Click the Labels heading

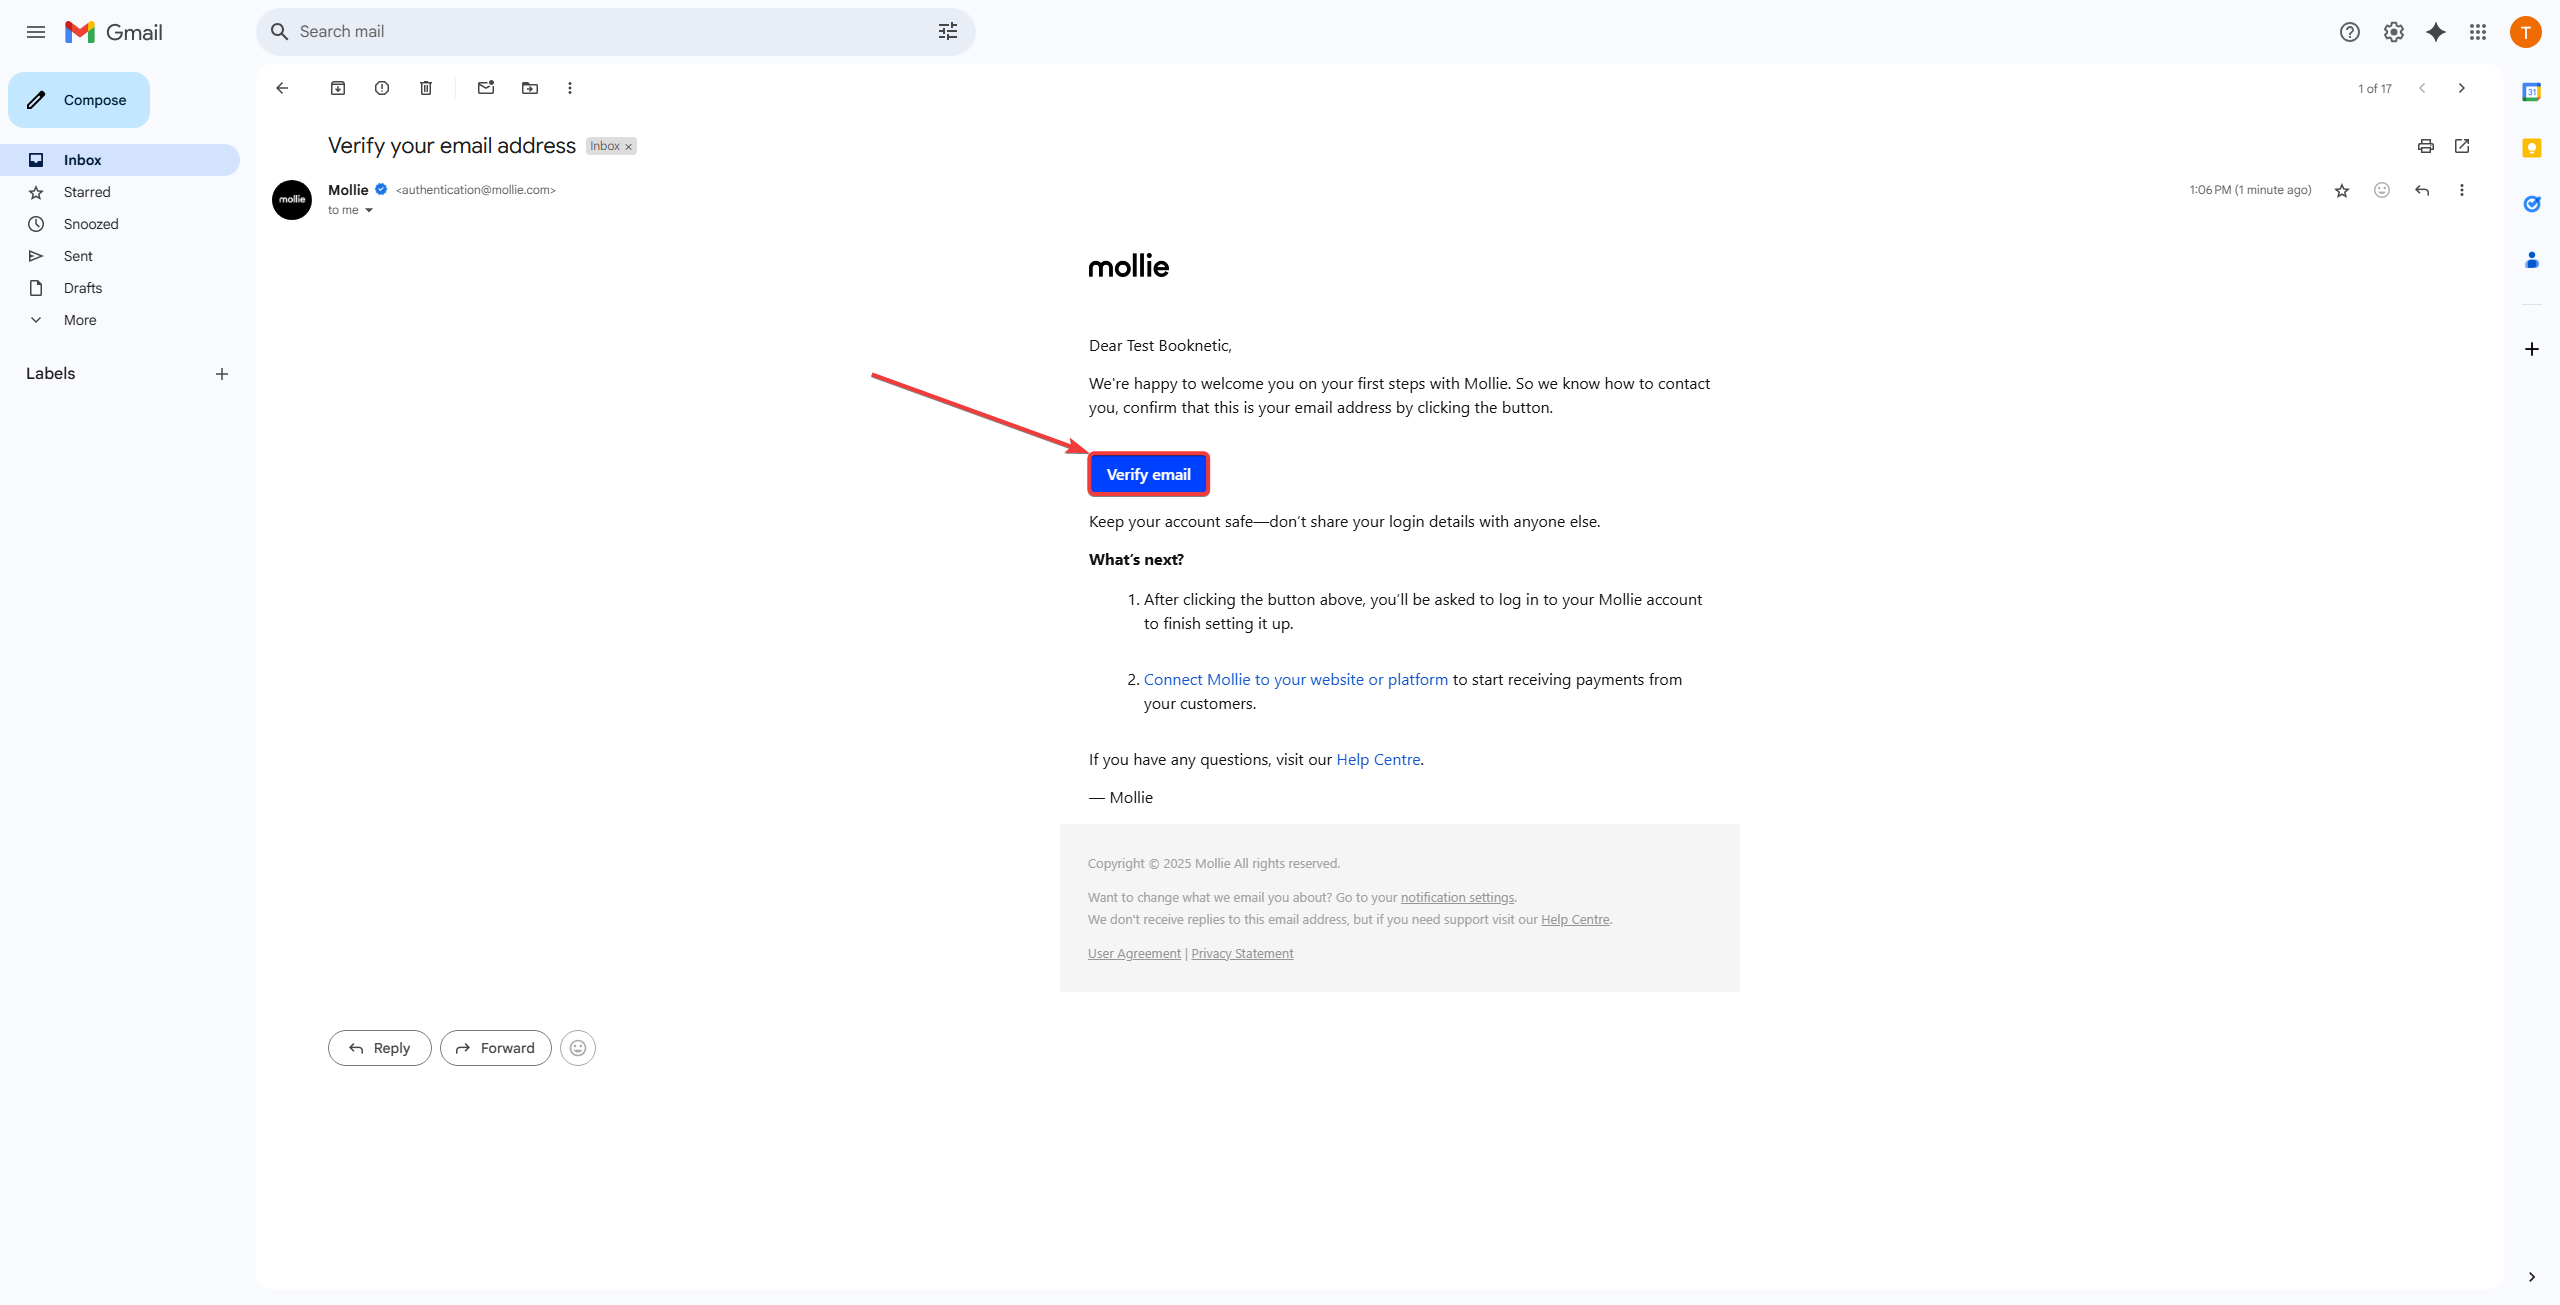(x=50, y=374)
